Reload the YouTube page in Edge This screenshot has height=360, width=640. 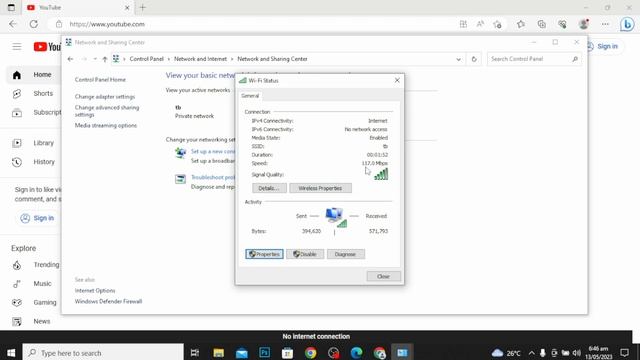(34, 24)
